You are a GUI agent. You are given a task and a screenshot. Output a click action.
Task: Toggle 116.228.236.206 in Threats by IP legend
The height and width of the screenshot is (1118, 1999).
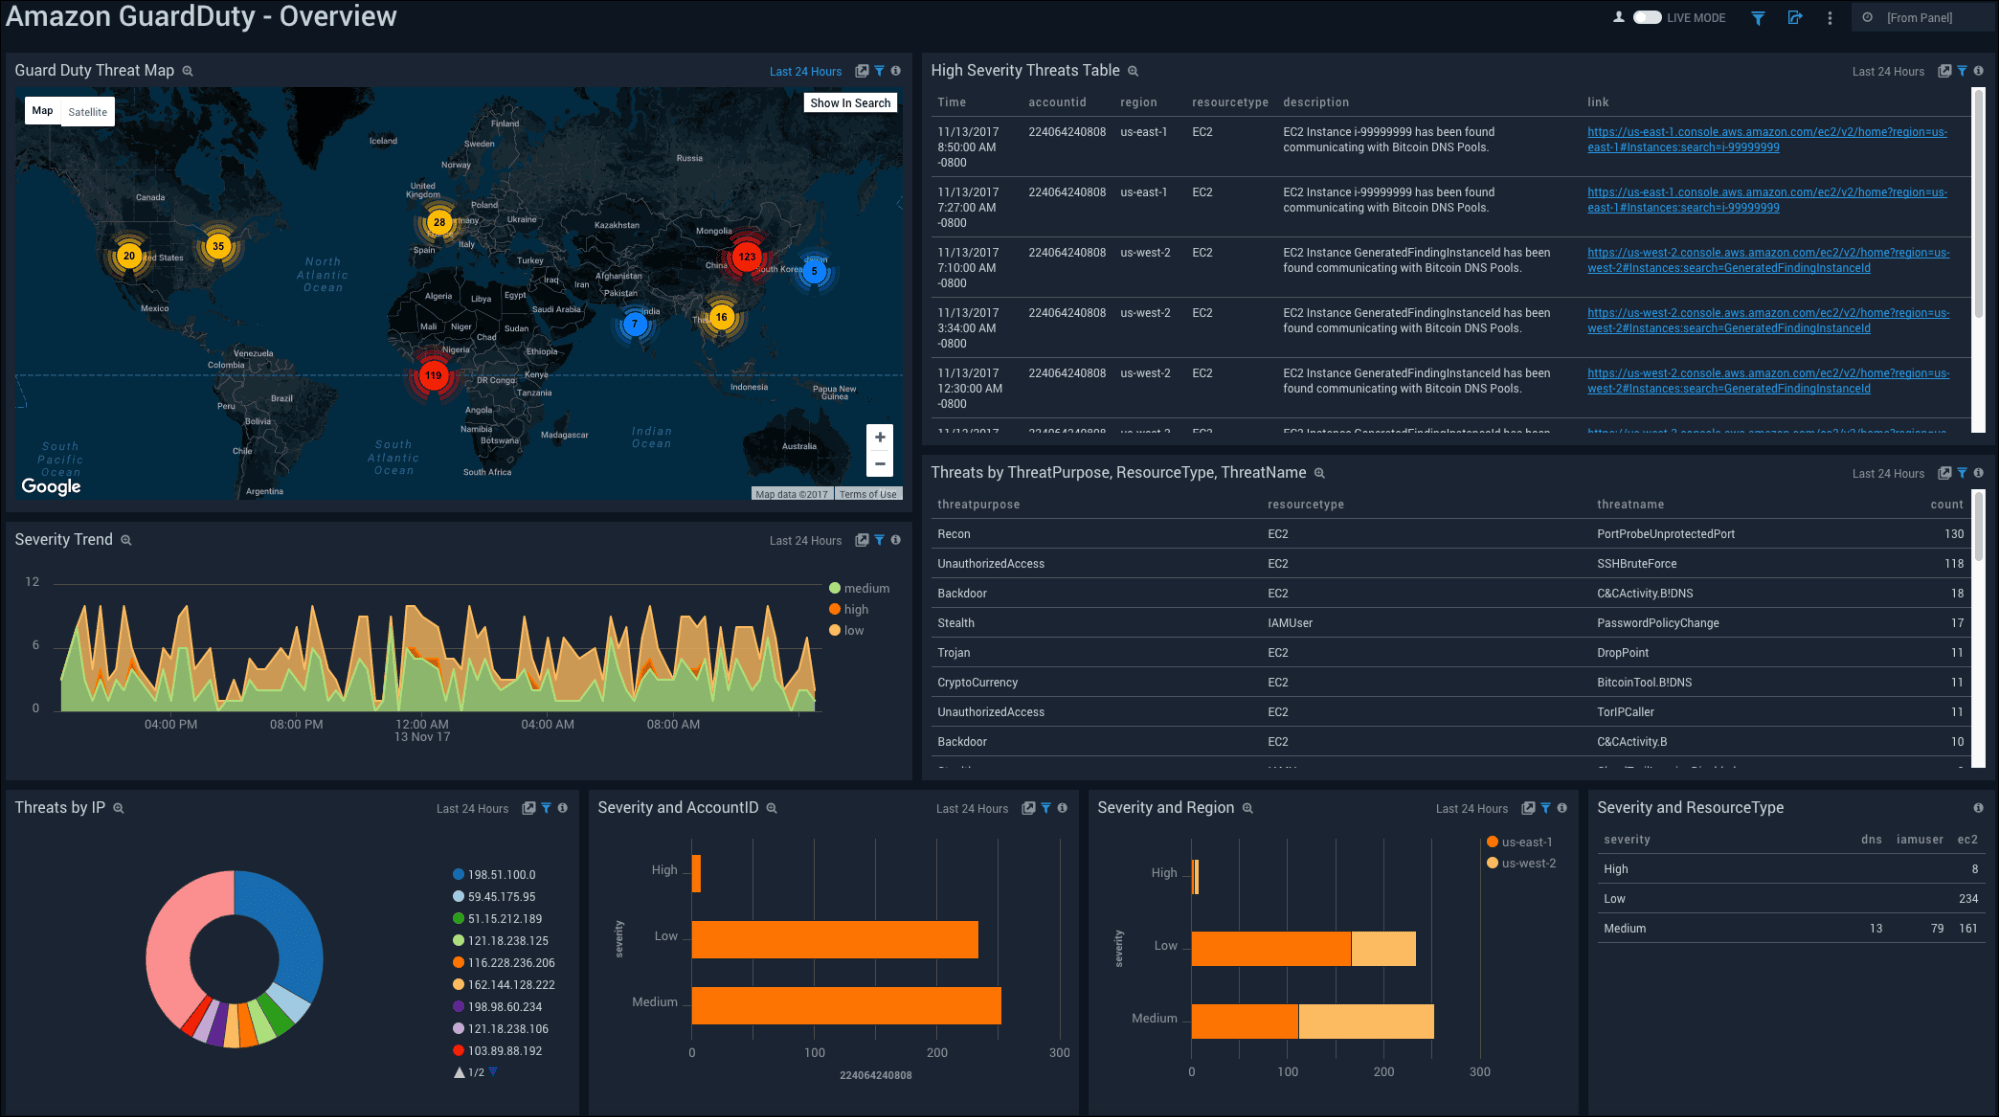coord(504,963)
